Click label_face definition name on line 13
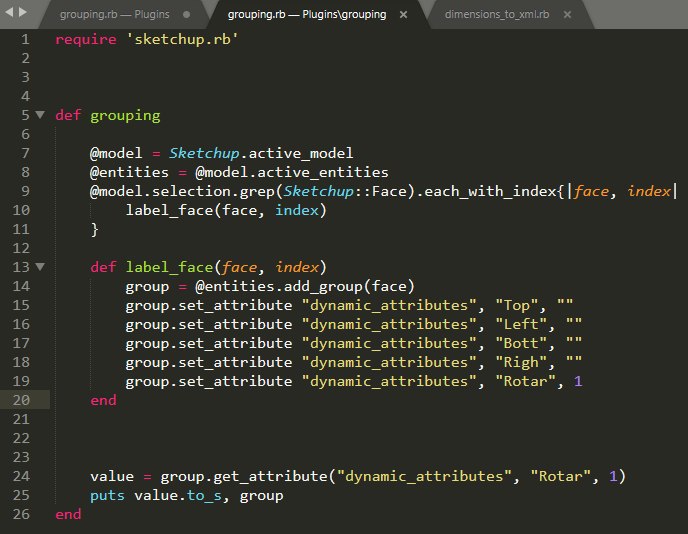The width and height of the screenshot is (688, 534). (x=169, y=267)
